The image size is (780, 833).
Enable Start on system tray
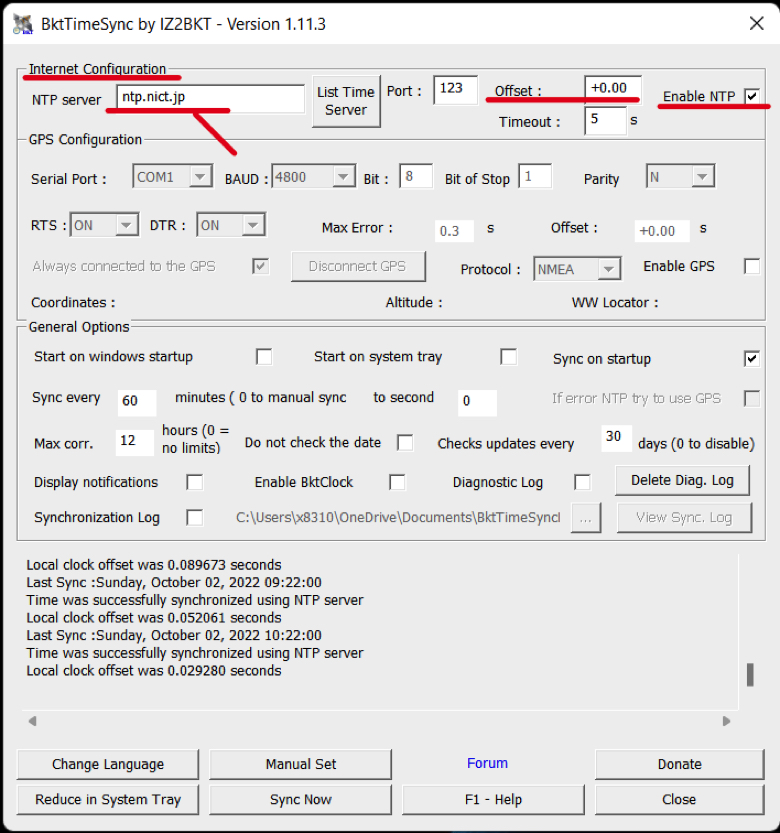click(x=508, y=356)
